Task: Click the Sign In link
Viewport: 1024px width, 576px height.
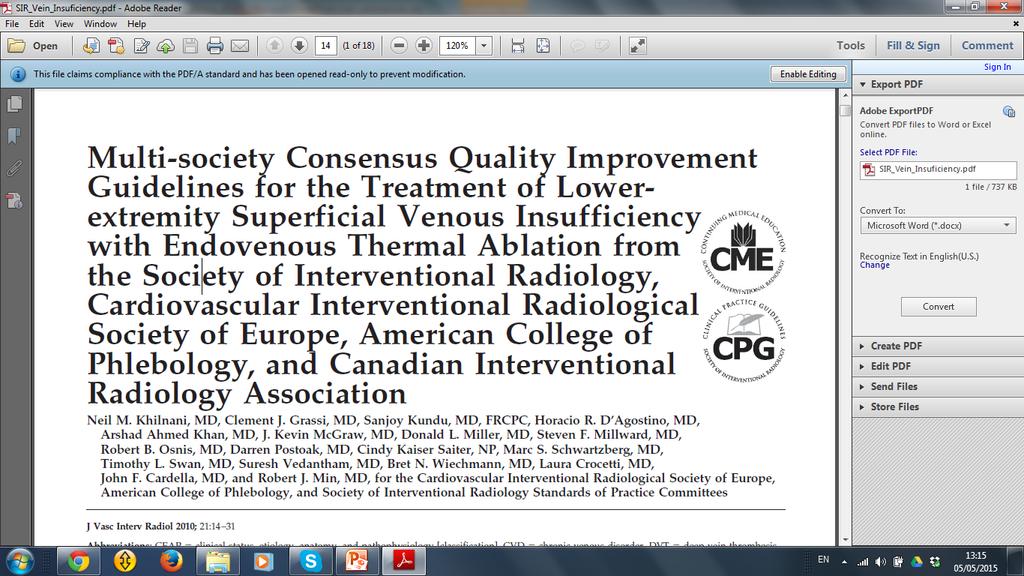Action: point(997,67)
